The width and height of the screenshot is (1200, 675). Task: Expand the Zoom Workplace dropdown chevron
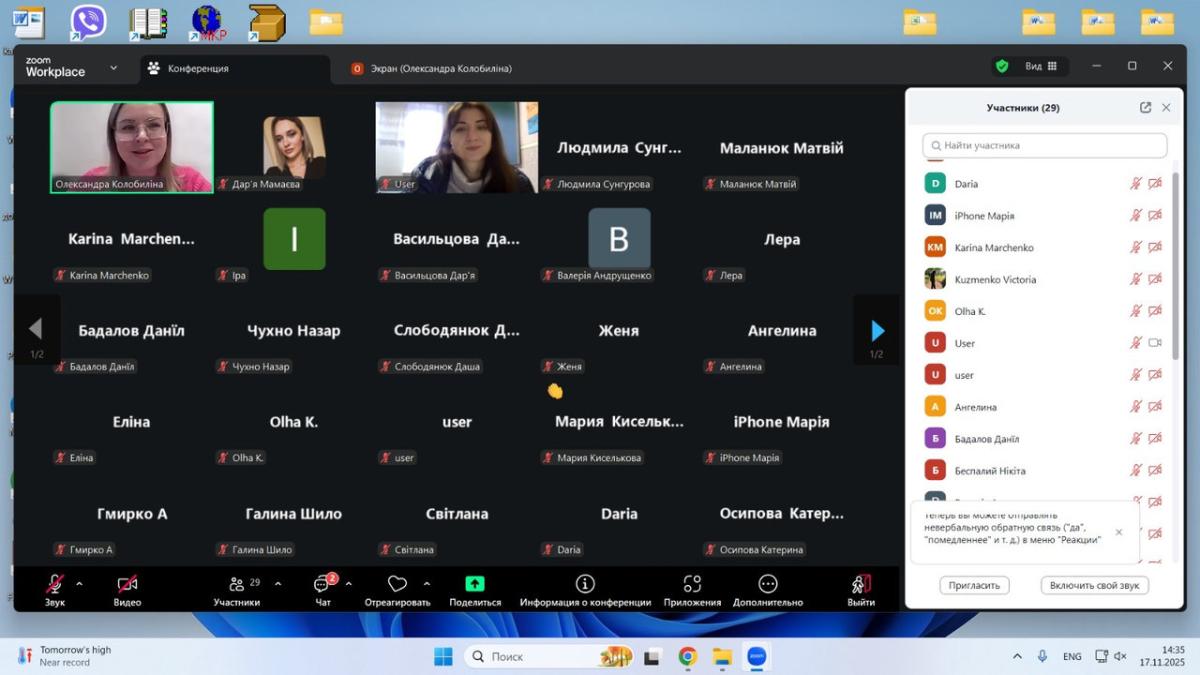pyautogui.click(x=113, y=68)
